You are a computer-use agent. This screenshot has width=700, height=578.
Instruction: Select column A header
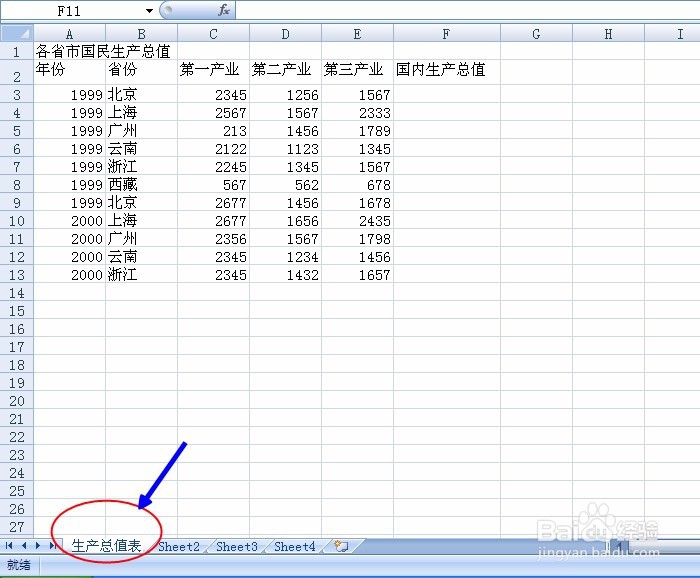(70, 33)
